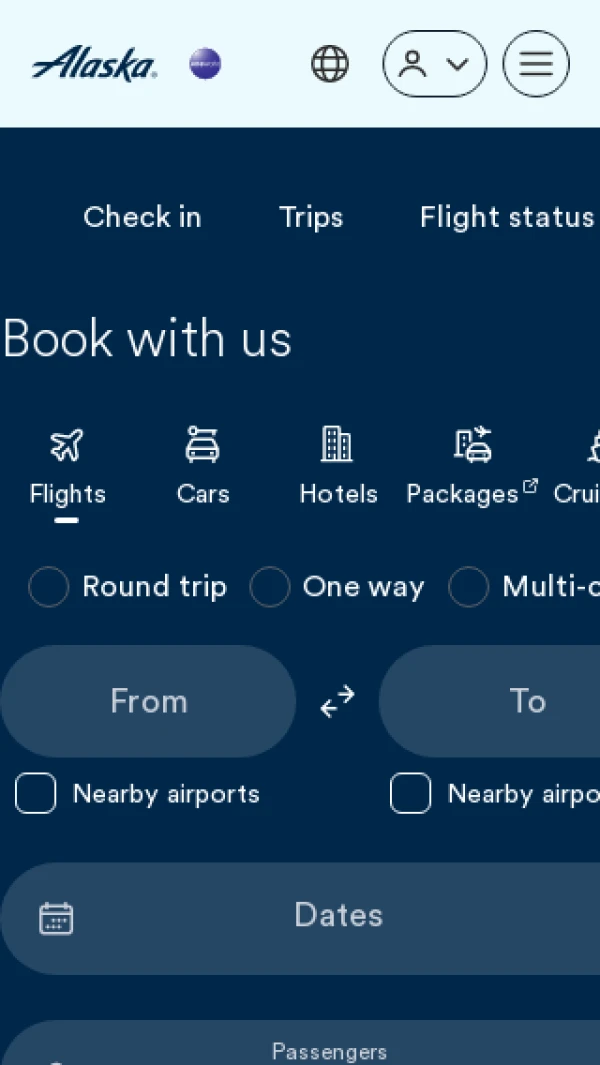
Task: Select the Cars car icon
Action: [x=202, y=444]
